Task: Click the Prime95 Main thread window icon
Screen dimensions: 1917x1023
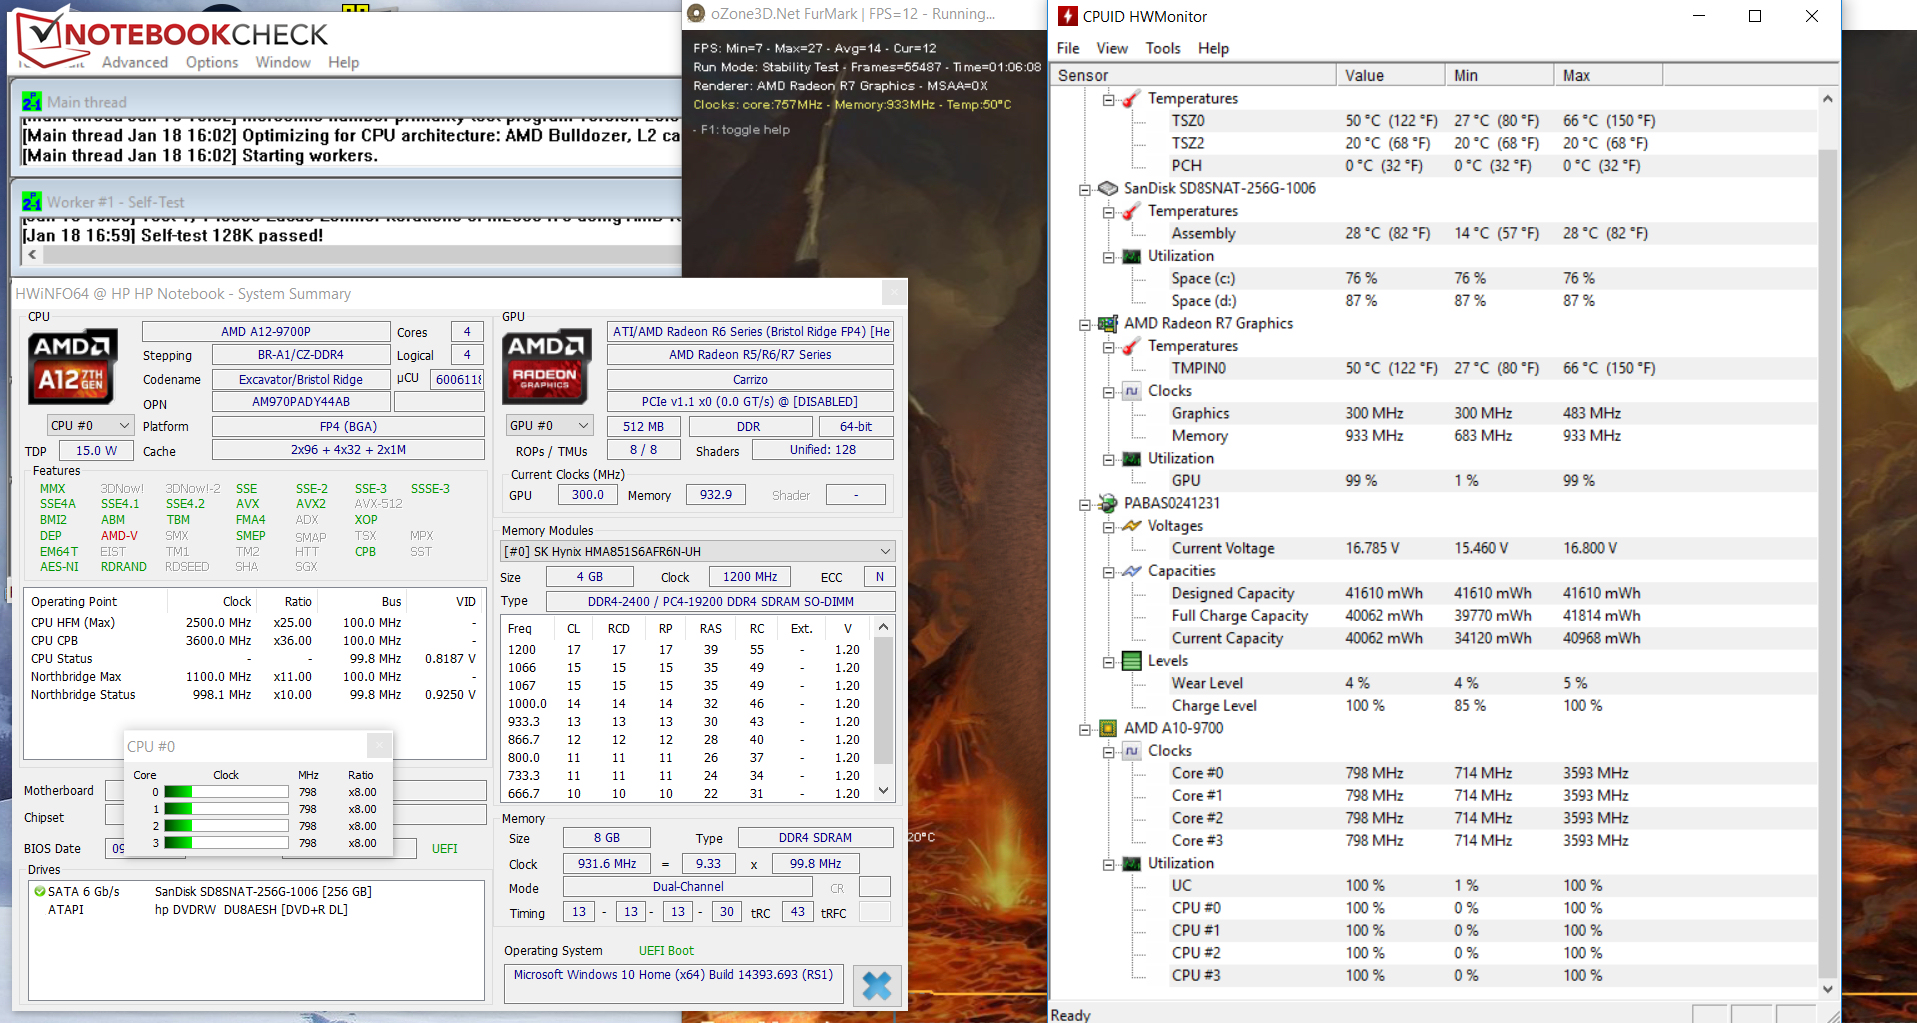Action: click(x=32, y=102)
